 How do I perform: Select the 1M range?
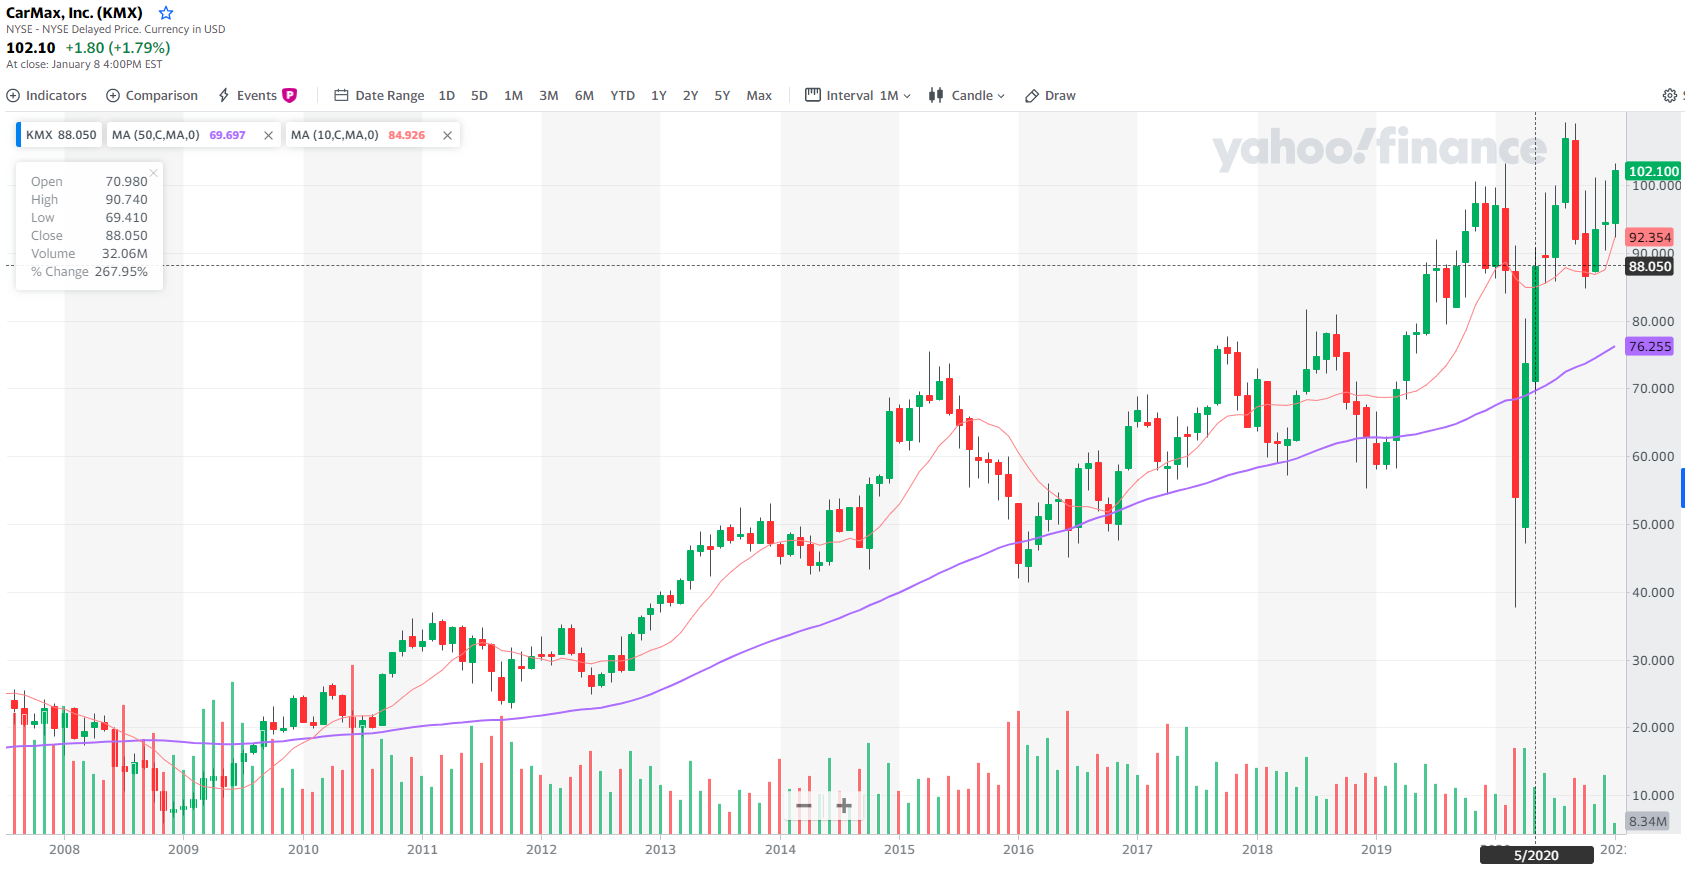click(x=513, y=96)
